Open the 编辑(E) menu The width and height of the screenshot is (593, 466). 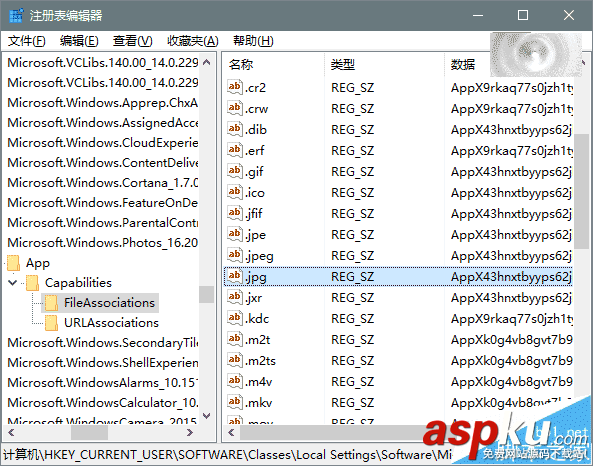(x=79, y=41)
